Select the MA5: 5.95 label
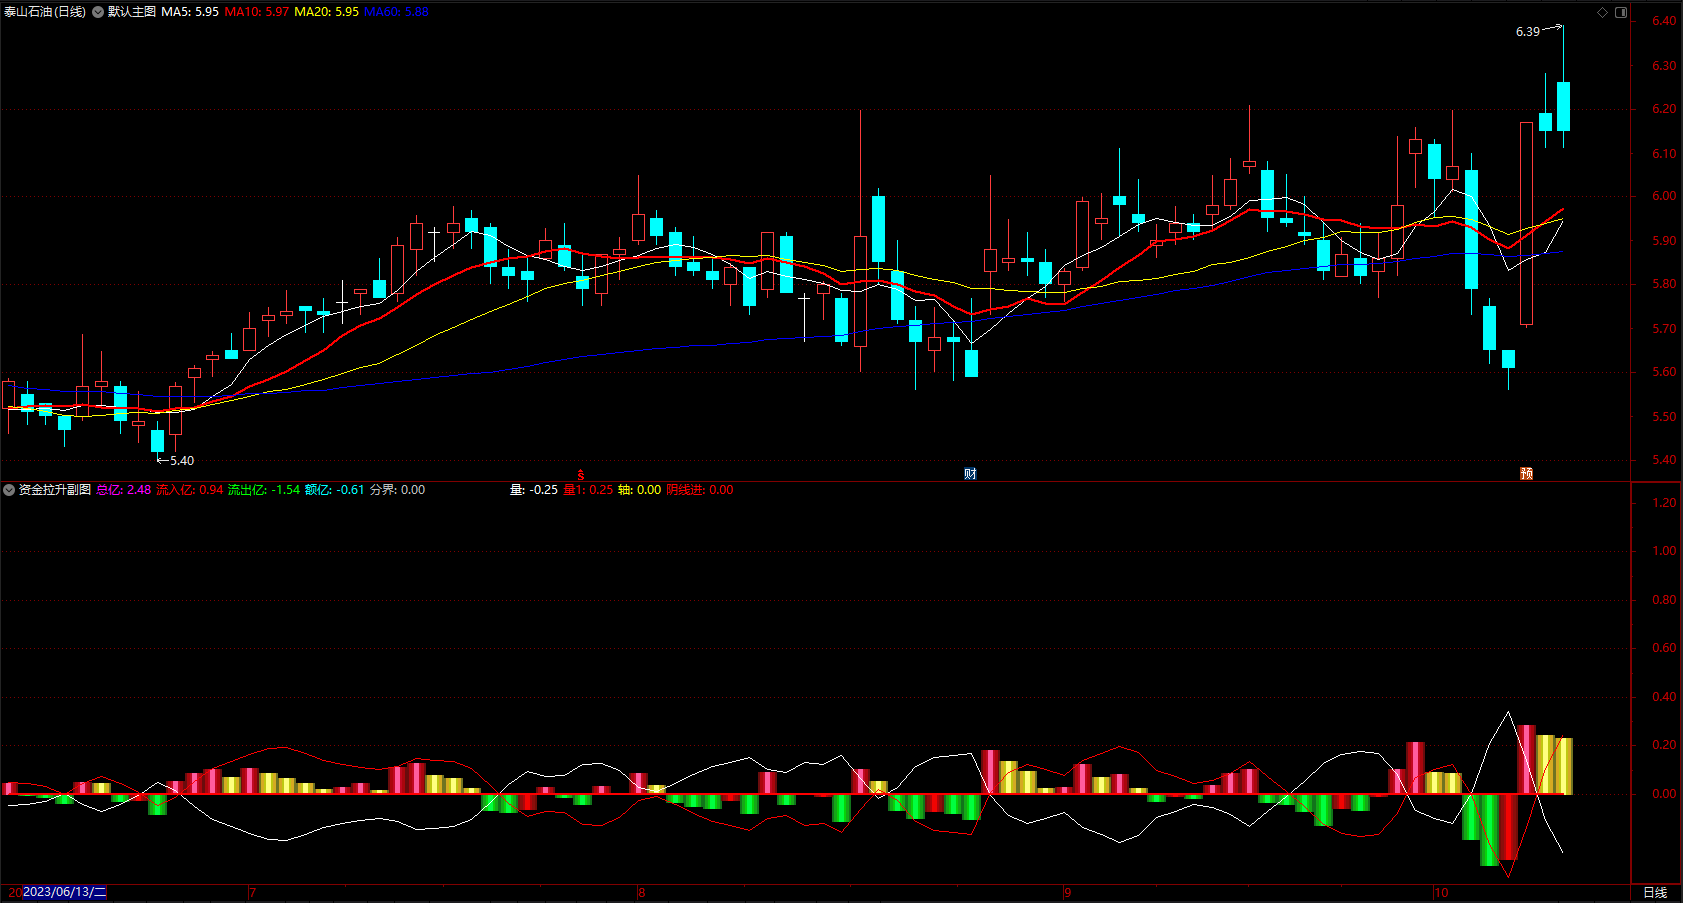 point(190,12)
